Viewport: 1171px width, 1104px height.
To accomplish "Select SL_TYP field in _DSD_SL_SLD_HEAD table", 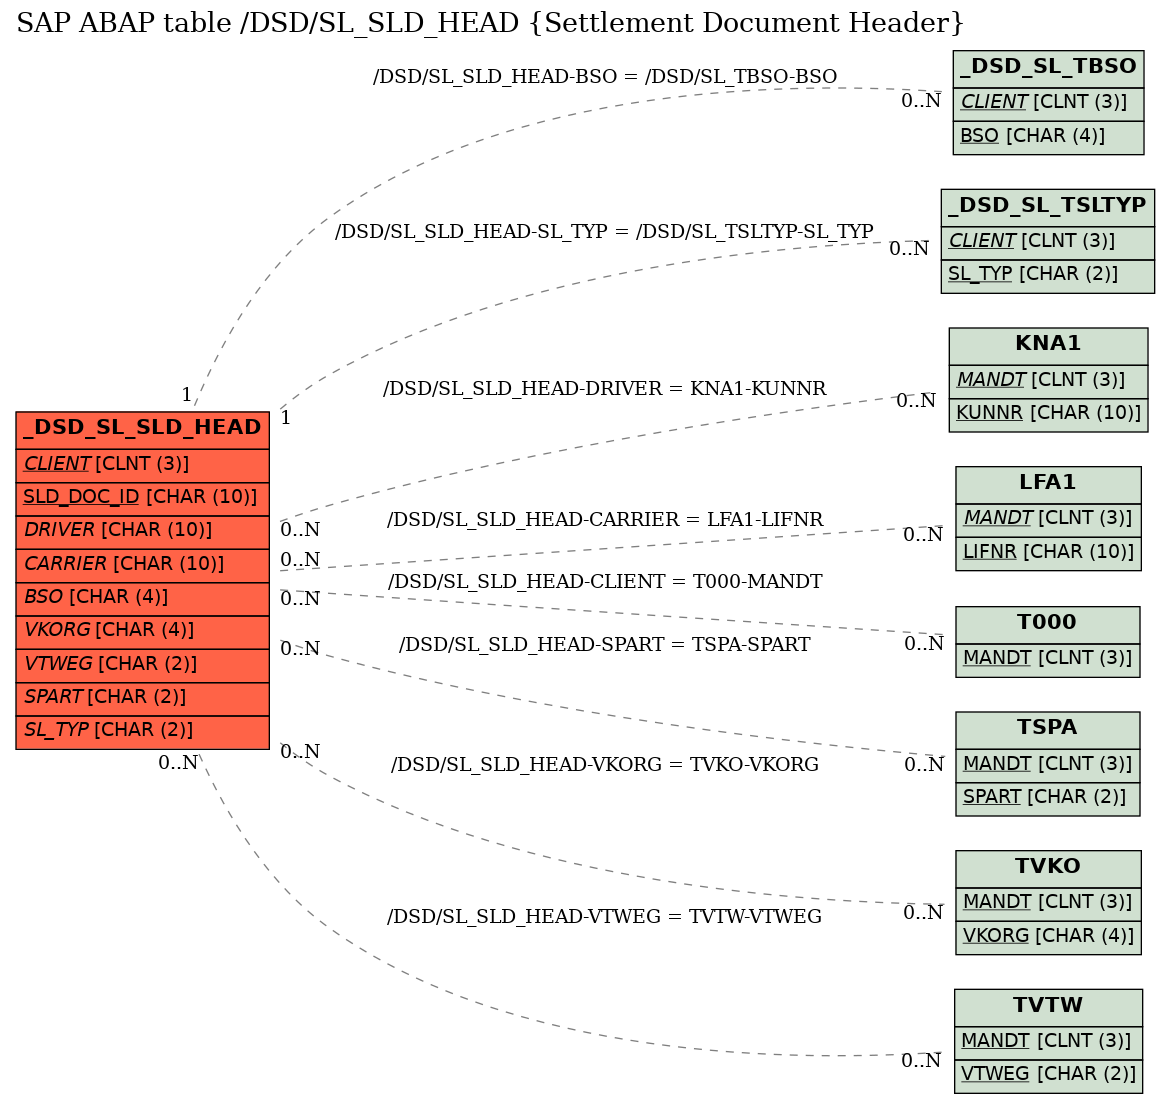I will [x=143, y=731].
